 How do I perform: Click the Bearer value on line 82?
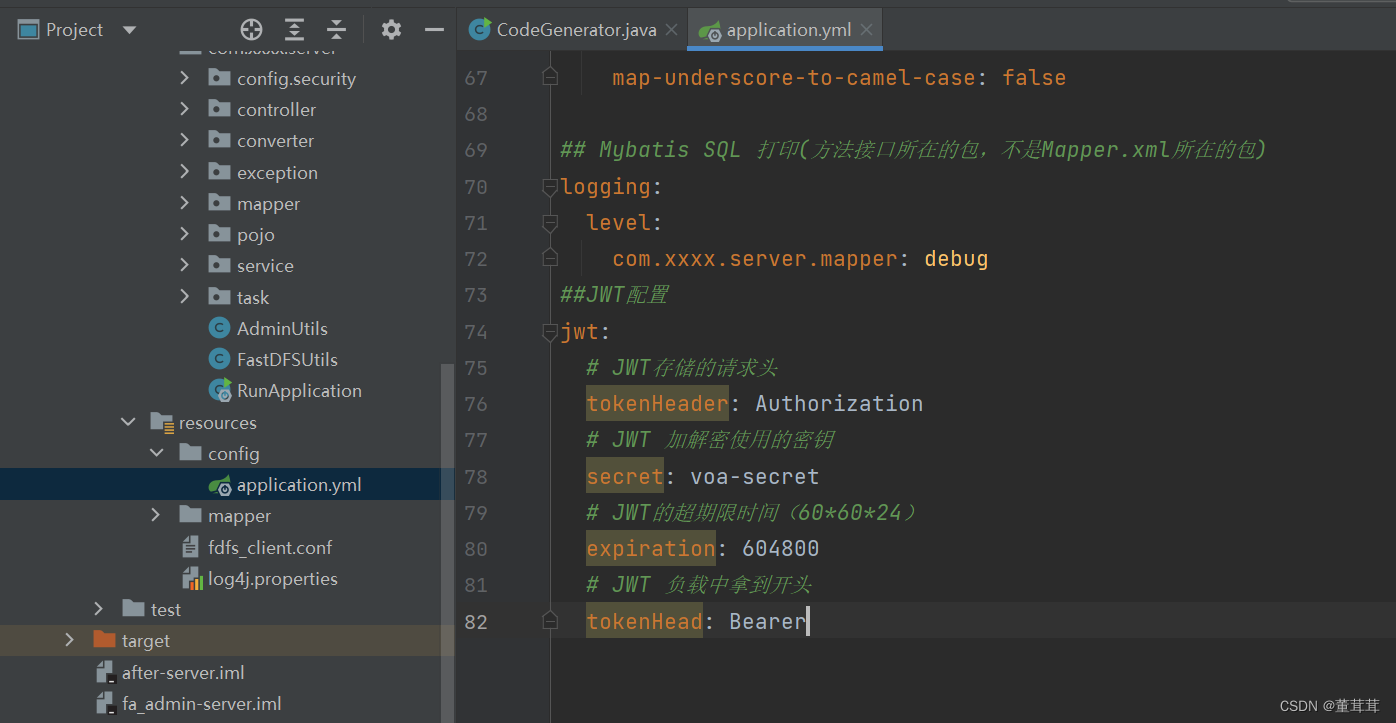[x=768, y=622]
